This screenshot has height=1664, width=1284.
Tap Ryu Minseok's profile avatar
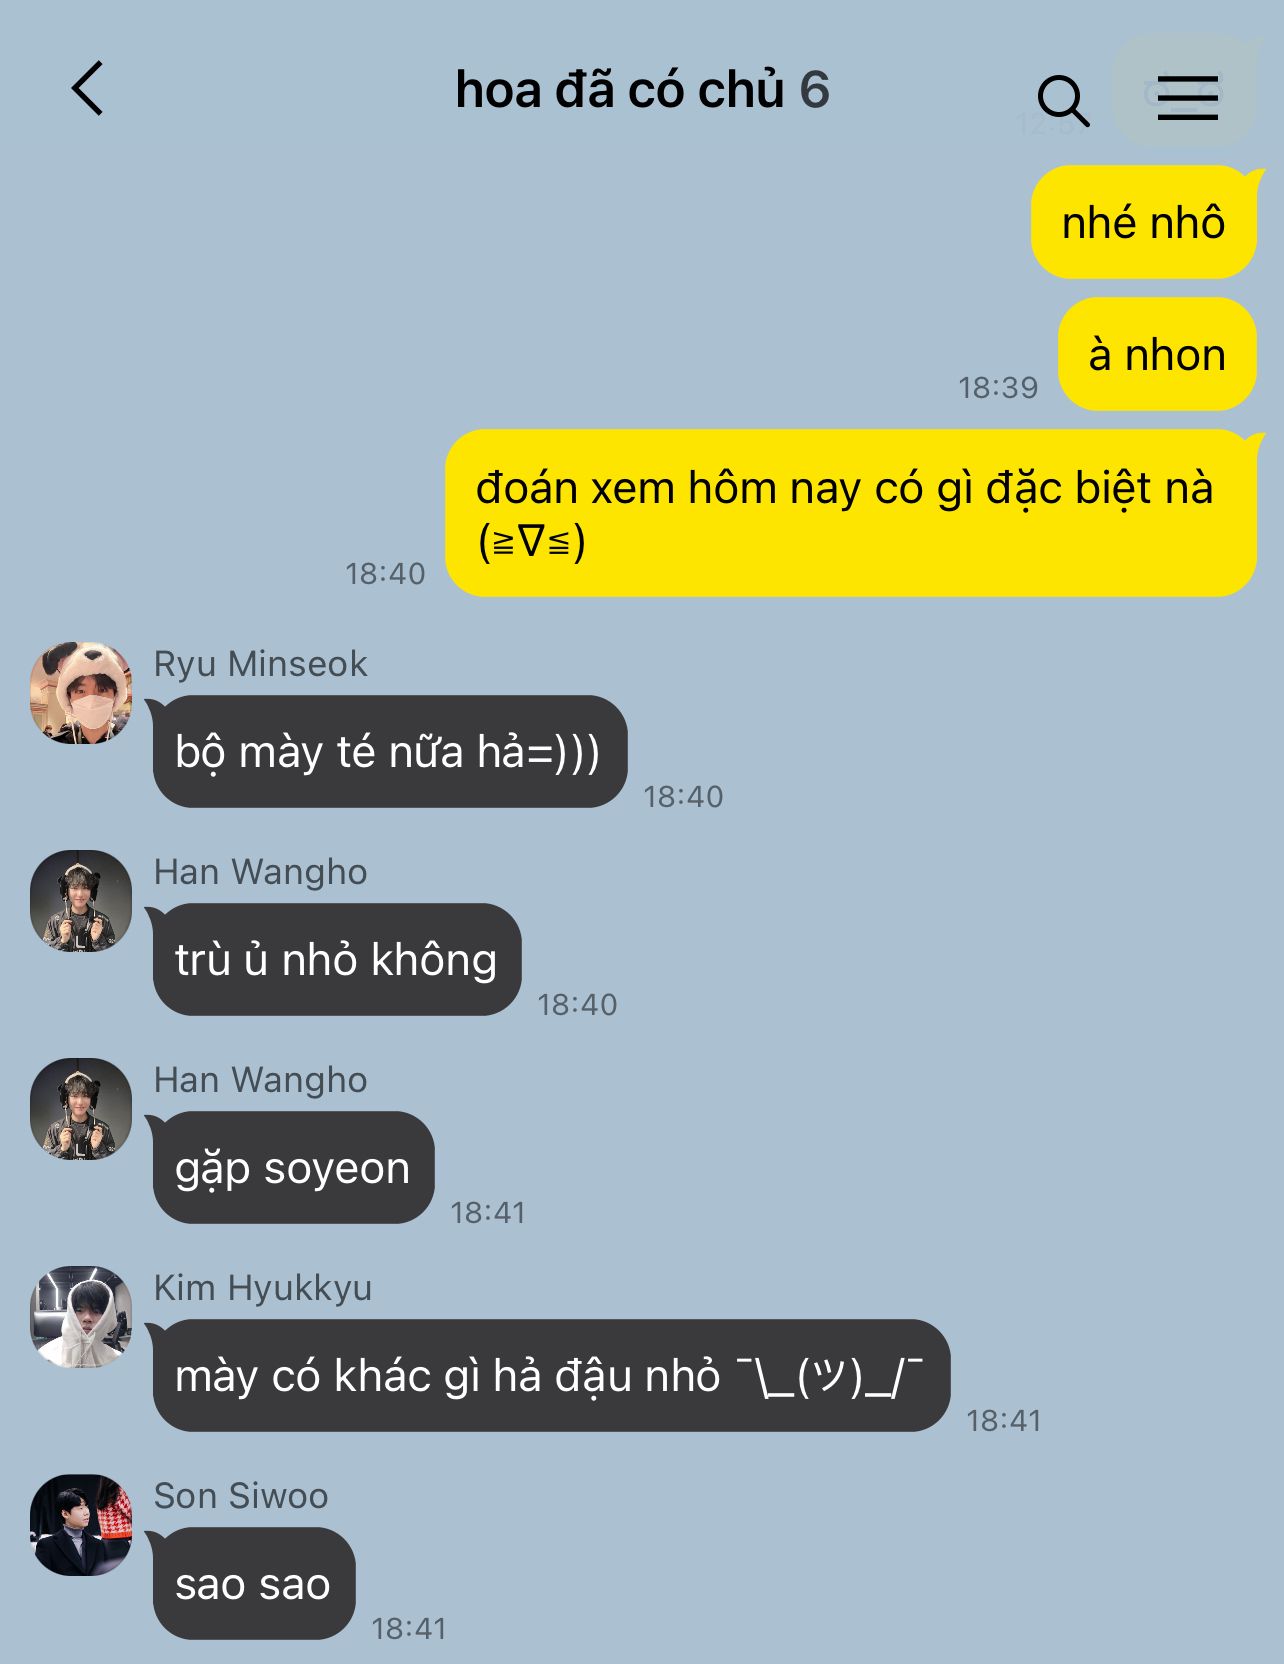(81, 693)
